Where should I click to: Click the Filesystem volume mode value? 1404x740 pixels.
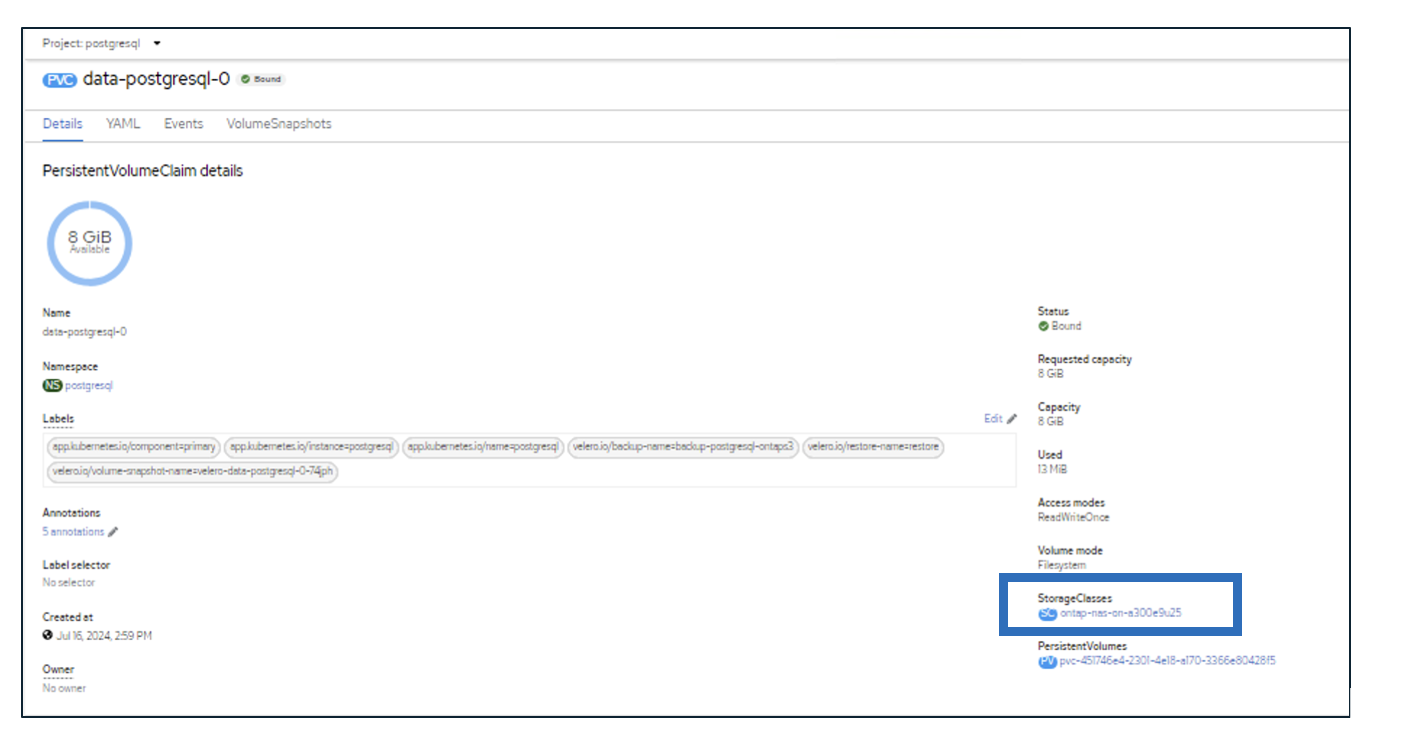click(1062, 565)
